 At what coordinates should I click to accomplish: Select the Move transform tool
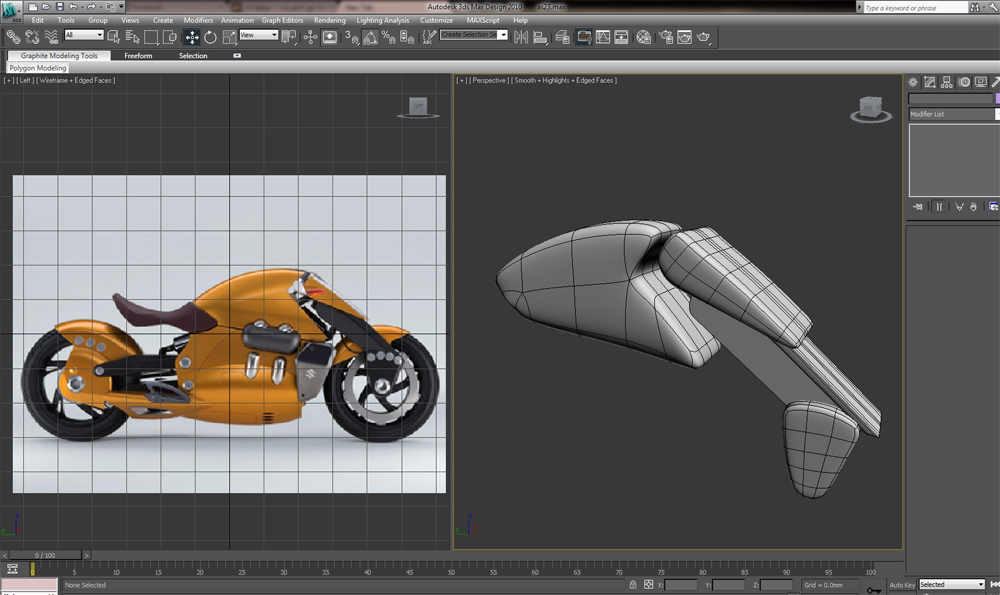192,37
